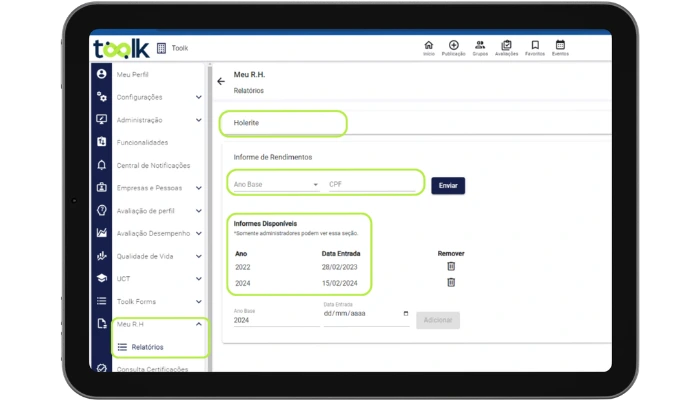700x400 pixels.
Task: Open the Início home icon
Action: [429, 45]
